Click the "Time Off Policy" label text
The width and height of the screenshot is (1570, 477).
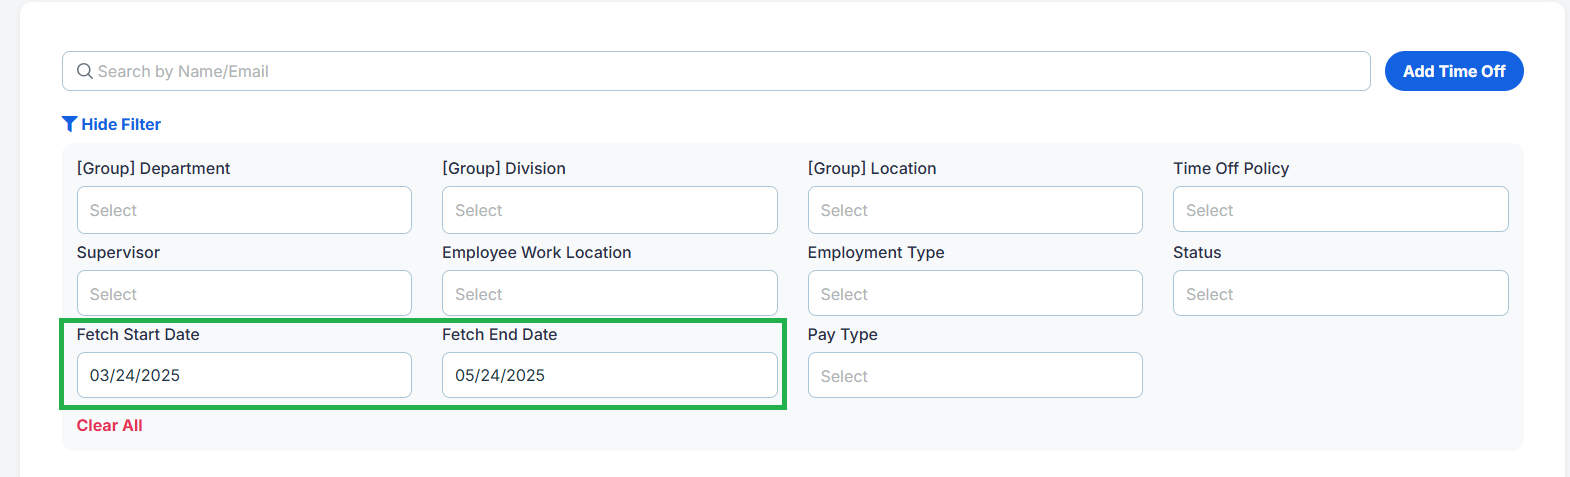(x=1231, y=168)
